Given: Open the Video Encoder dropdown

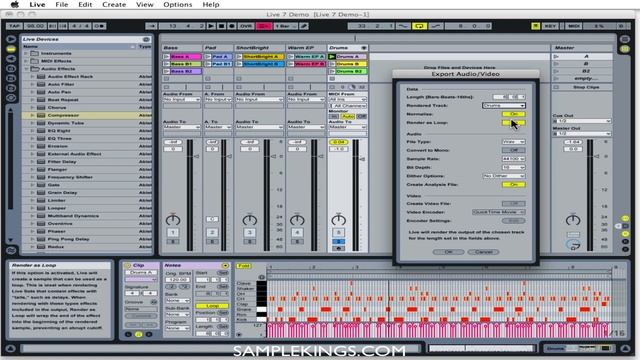Looking at the screenshot, I should pos(498,212).
